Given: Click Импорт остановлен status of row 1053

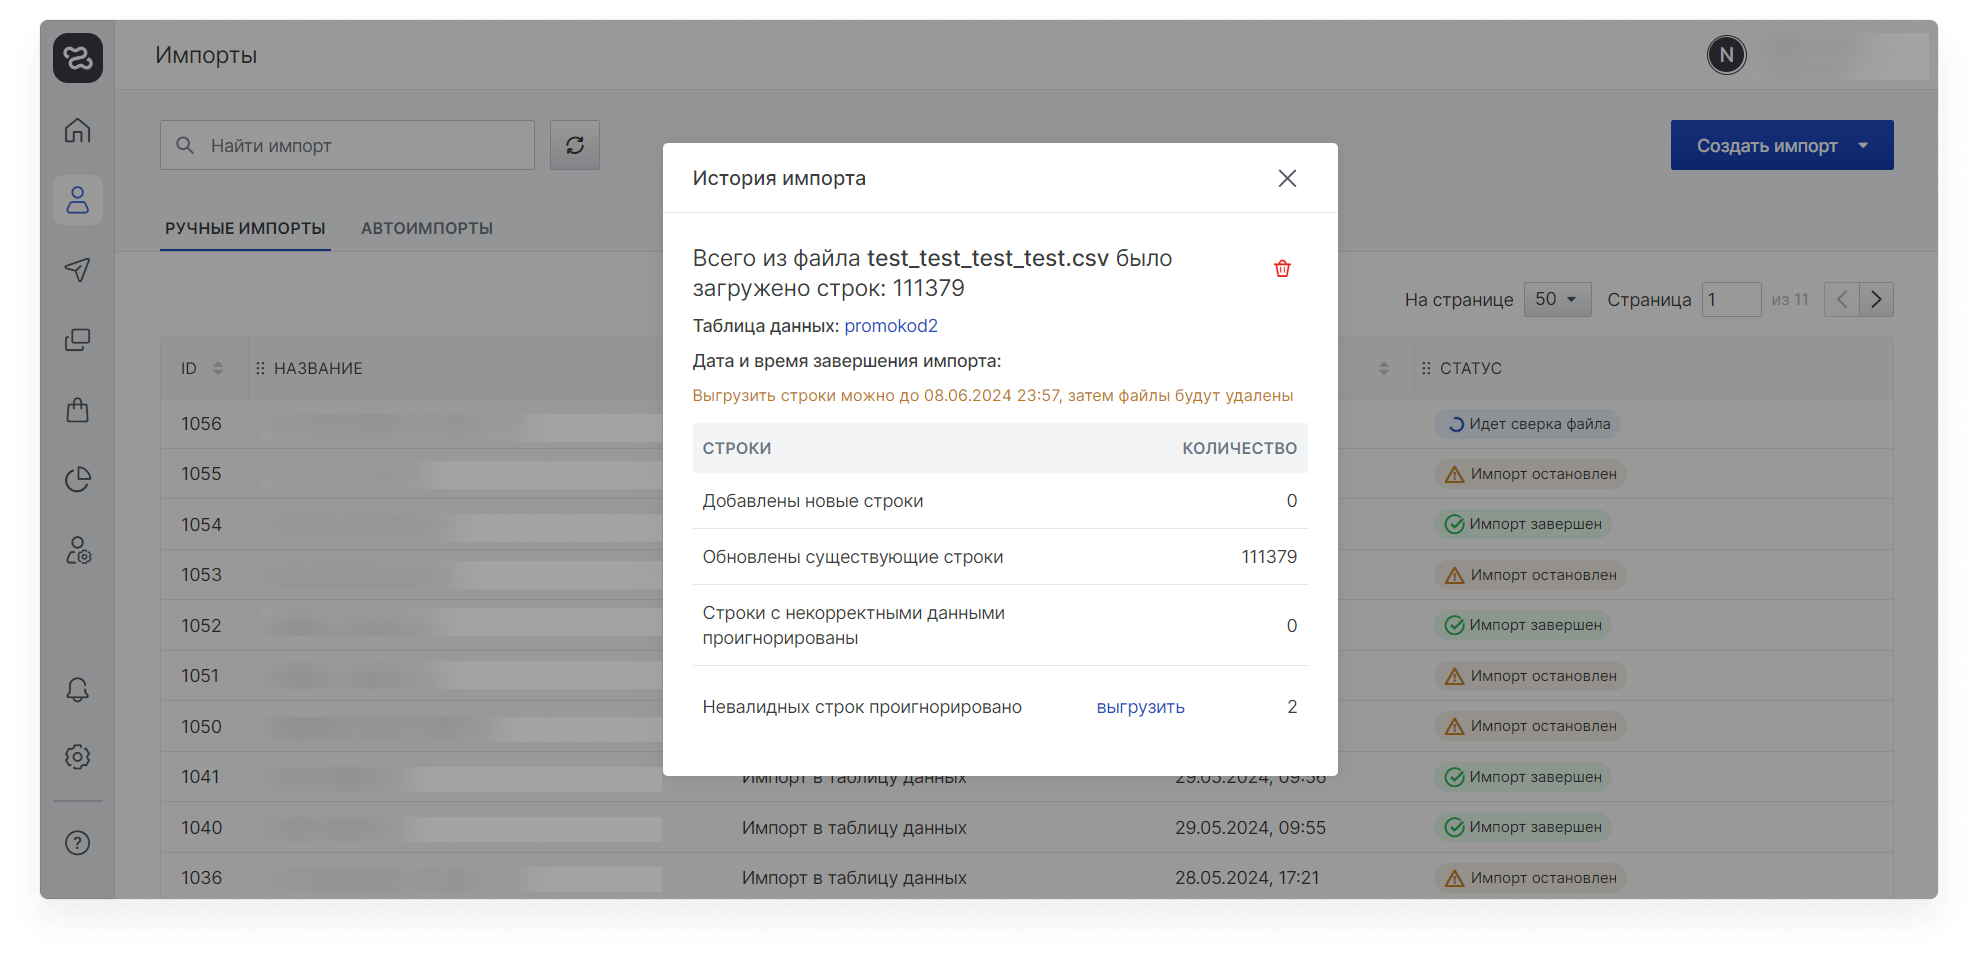Looking at the screenshot, I should tap(1531, 575).
